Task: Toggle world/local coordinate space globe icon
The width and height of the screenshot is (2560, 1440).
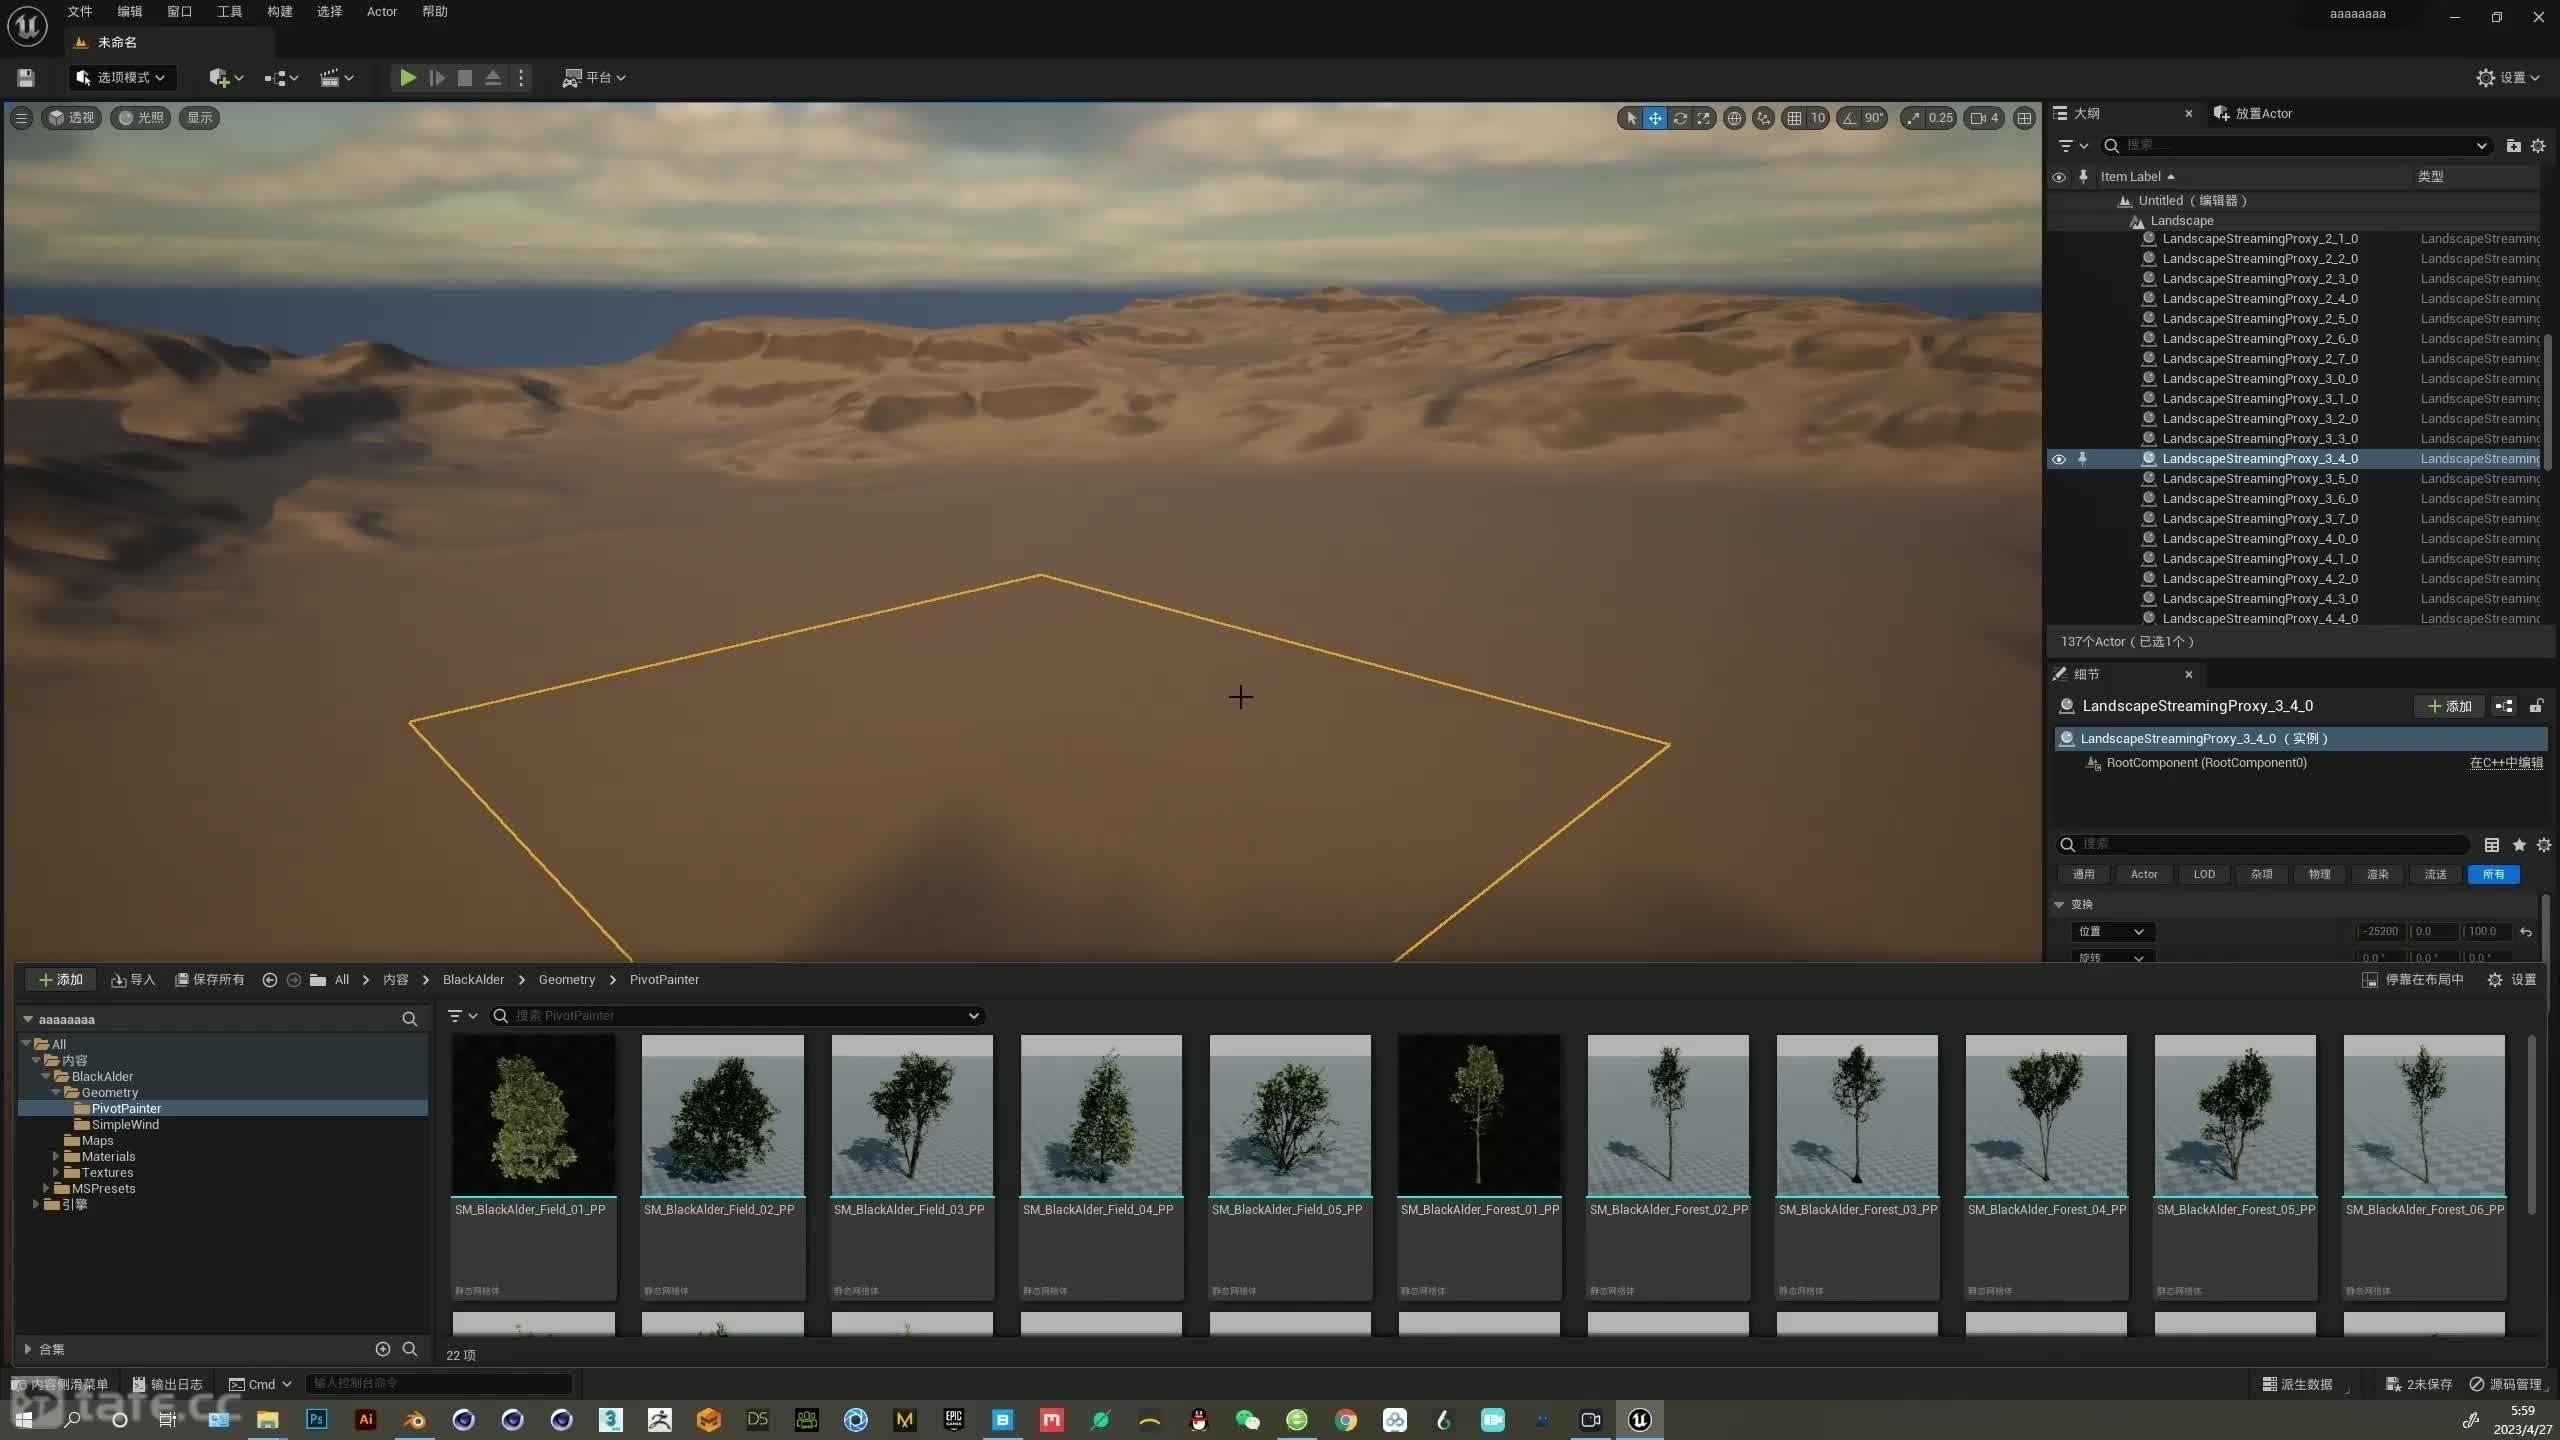Action: [x=1734, y=118]
